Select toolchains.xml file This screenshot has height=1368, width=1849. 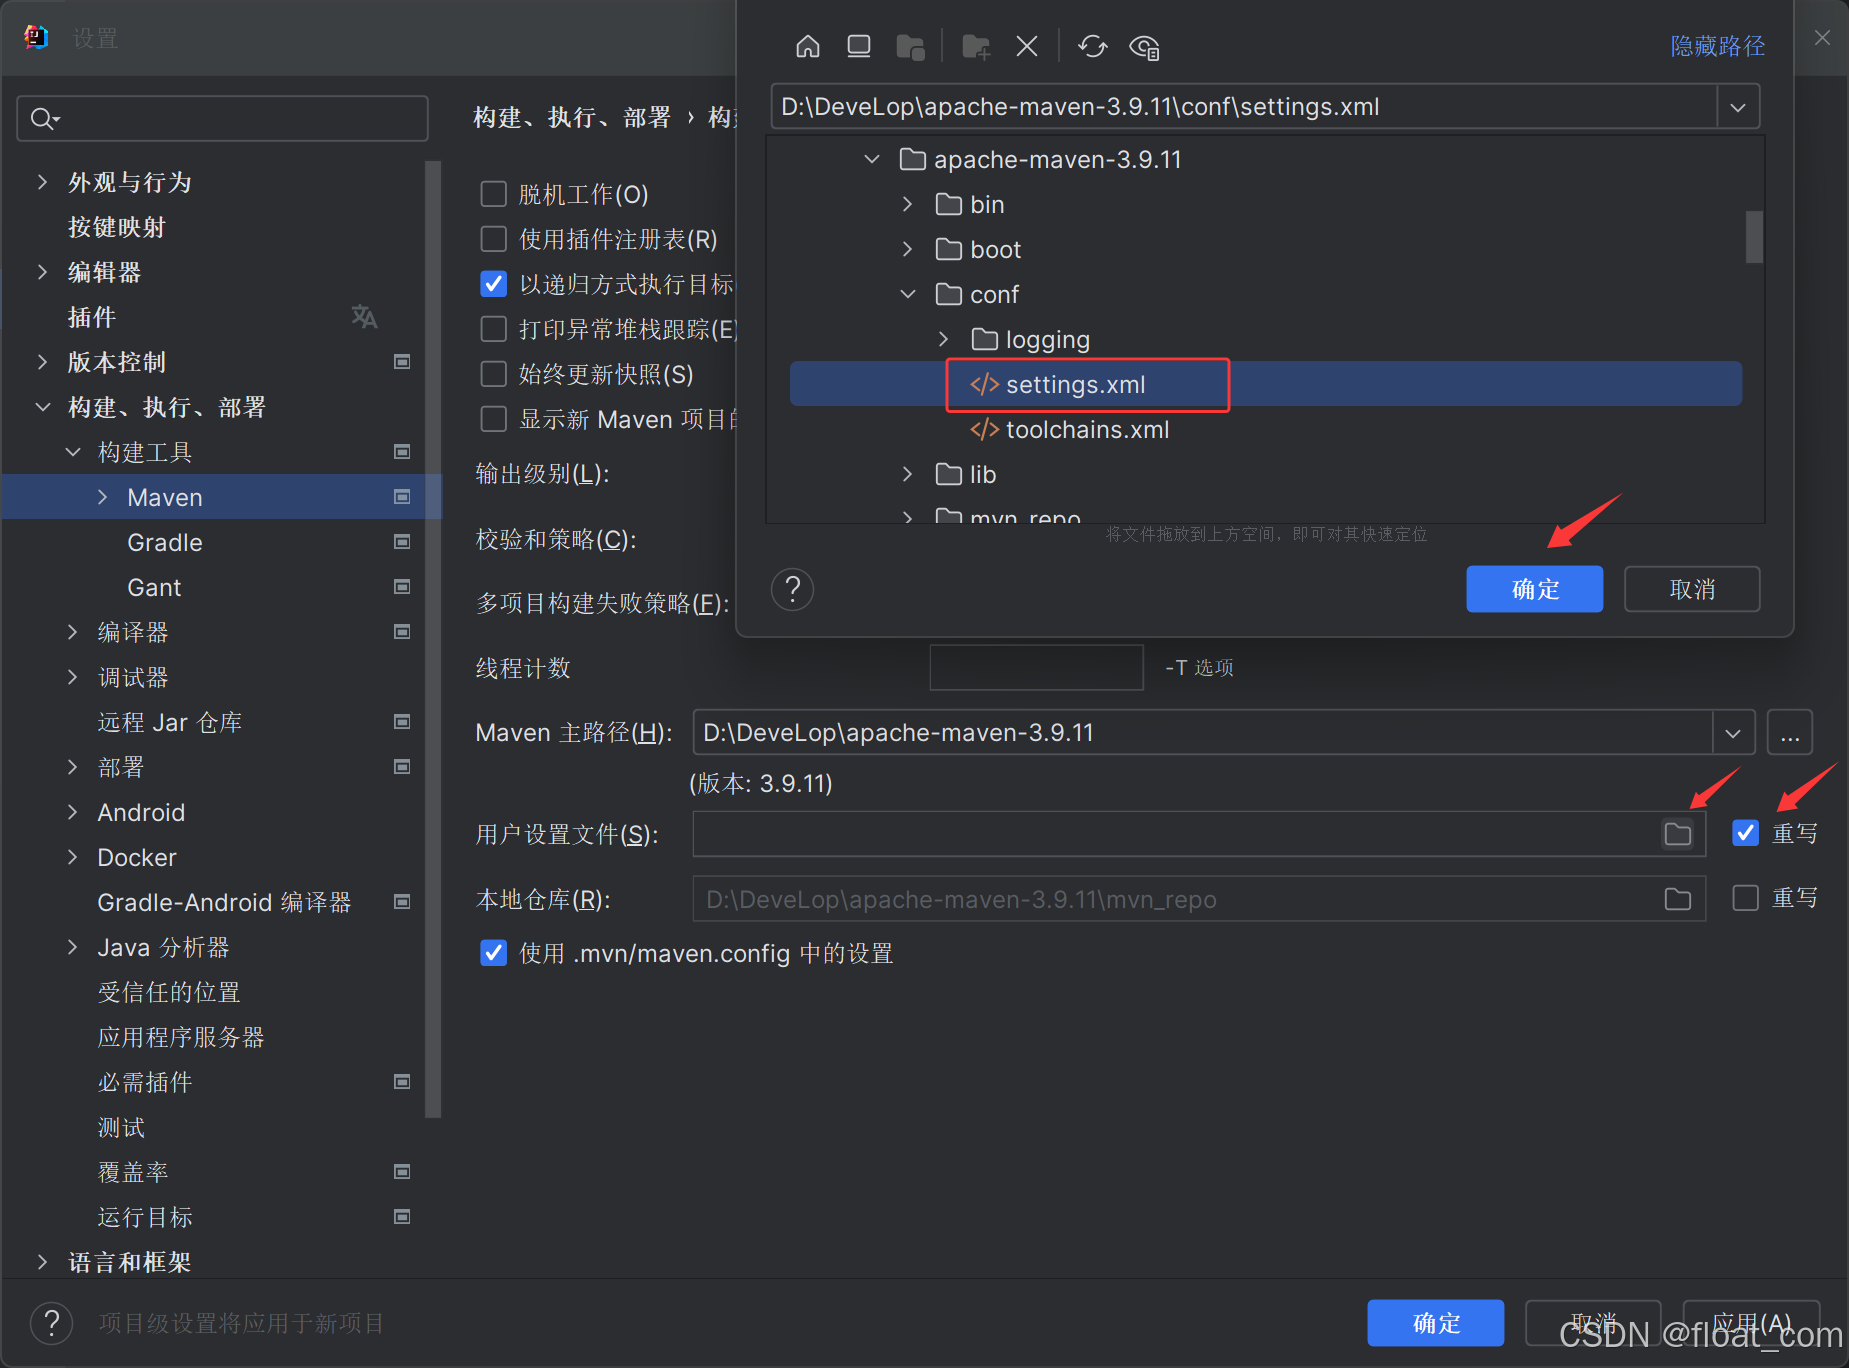(x=1069, y=430)
